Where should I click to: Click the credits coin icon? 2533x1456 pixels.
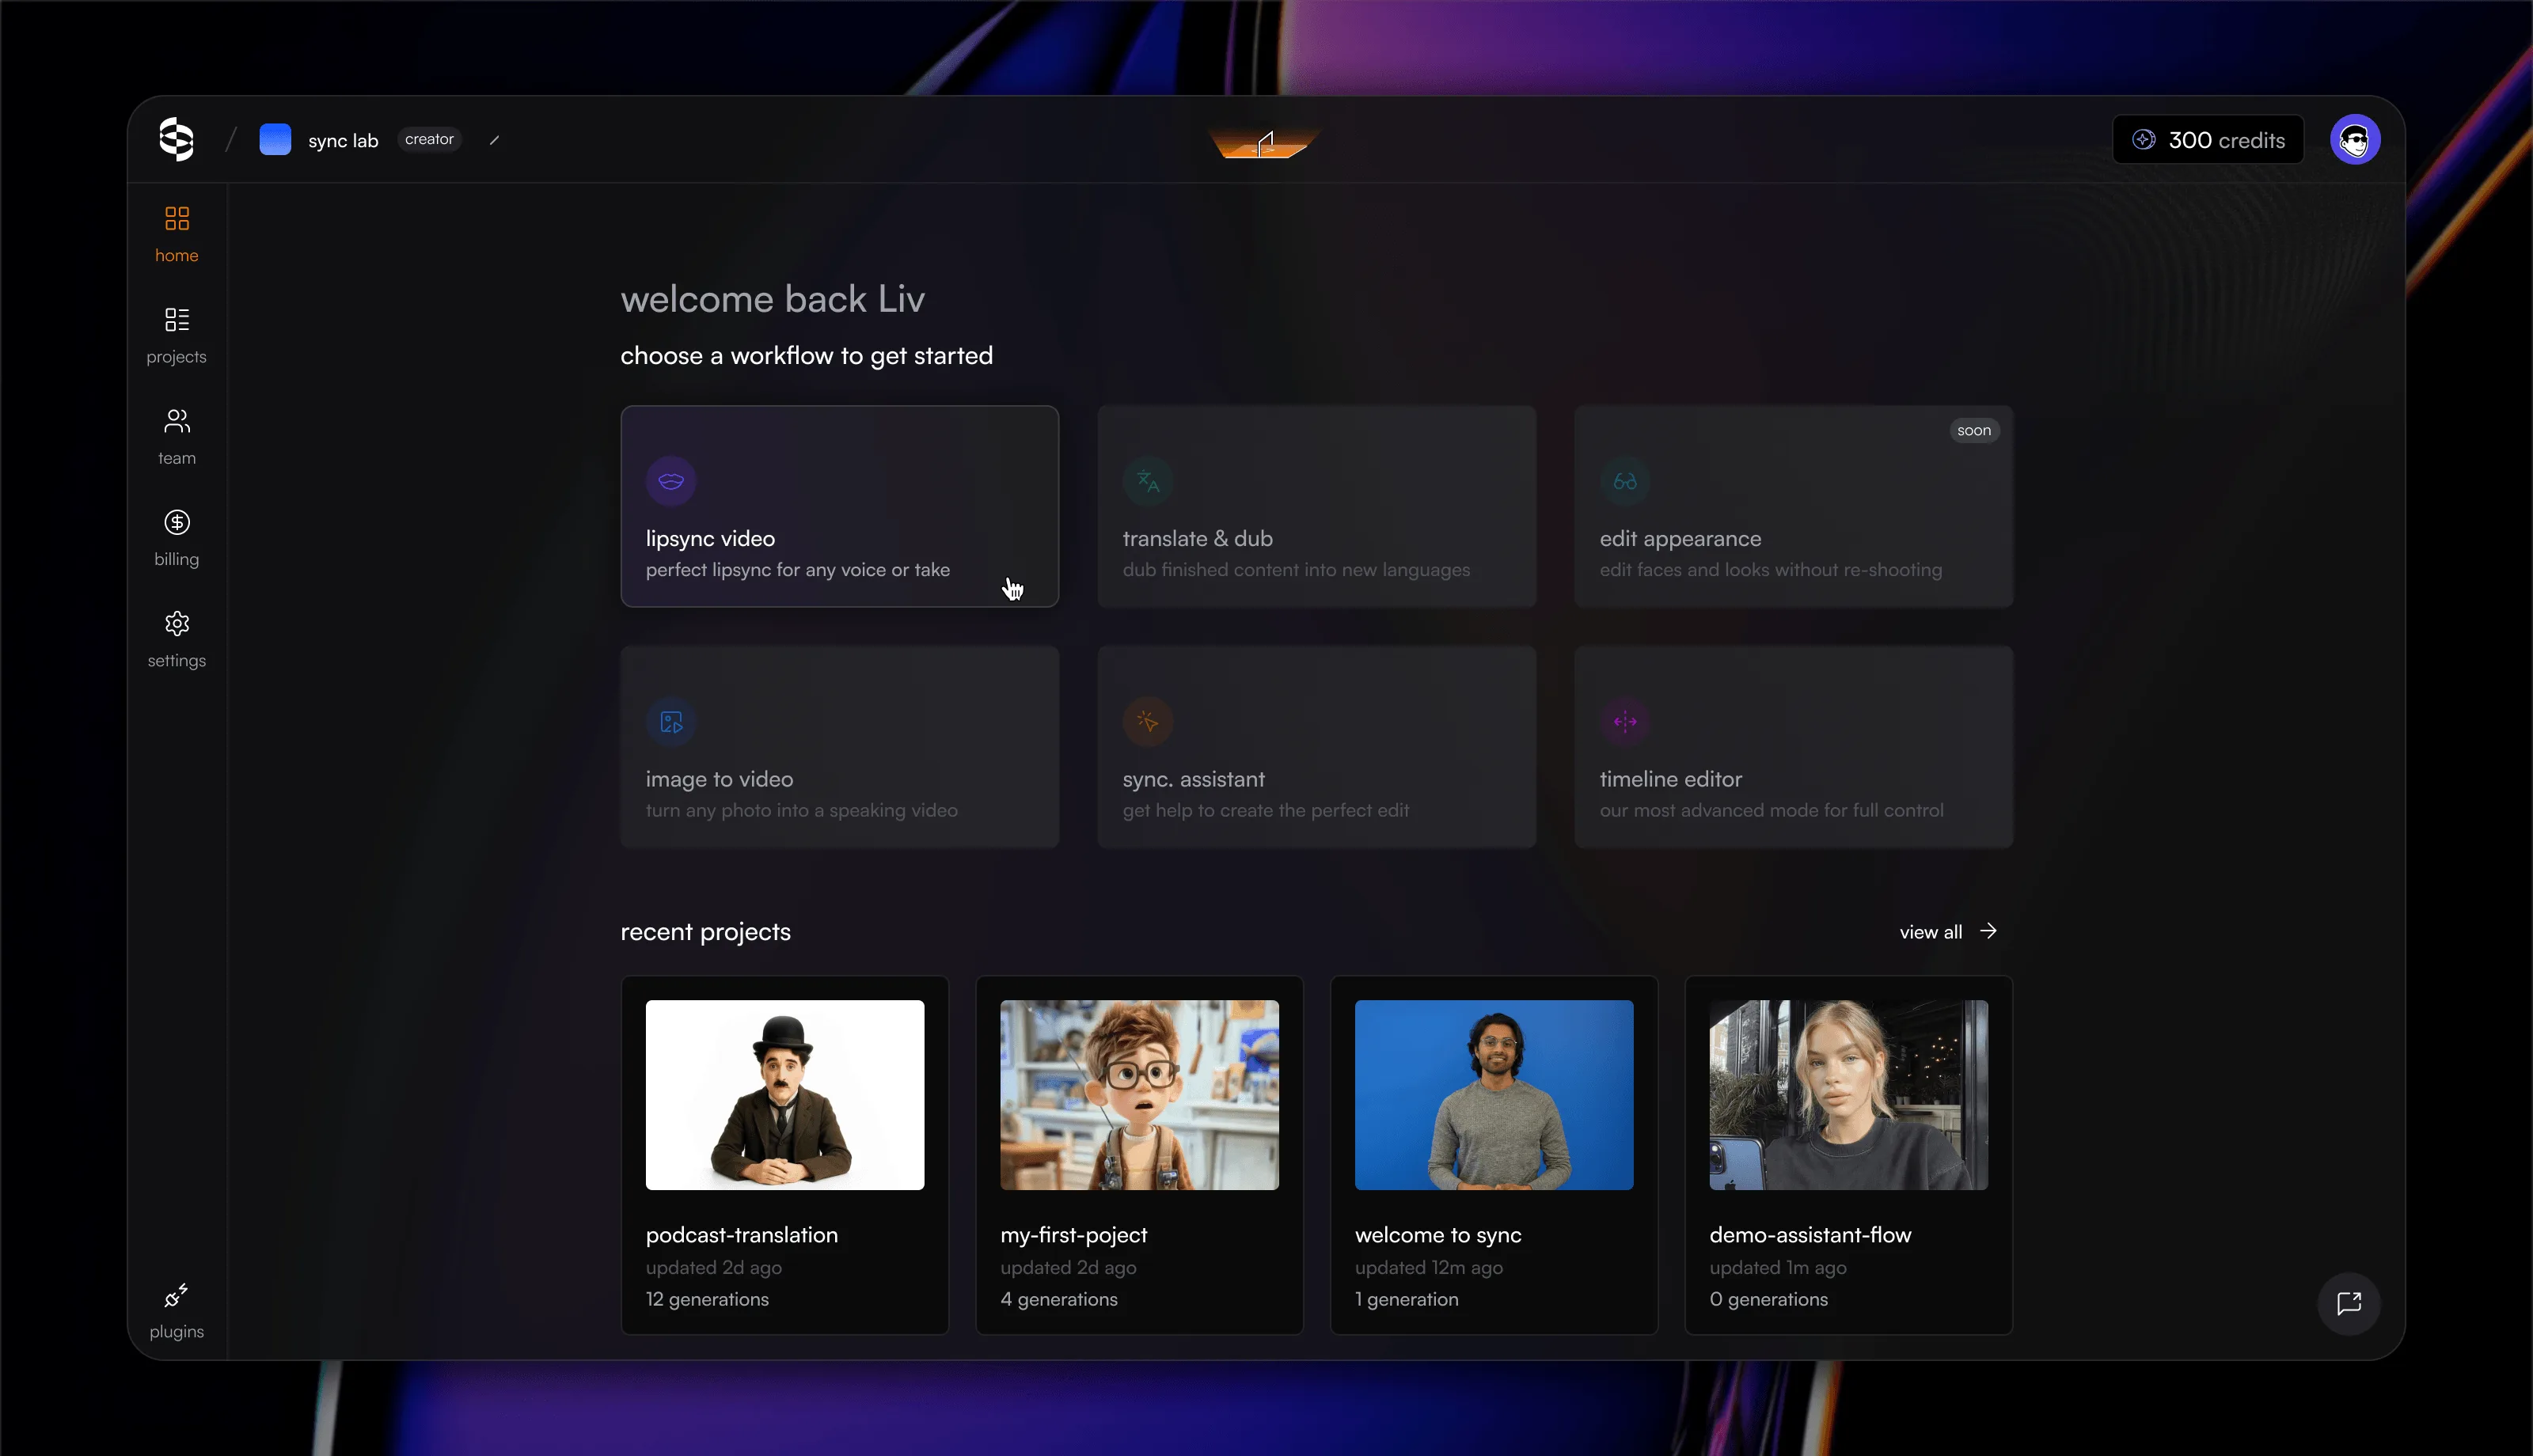[2144, 140]
